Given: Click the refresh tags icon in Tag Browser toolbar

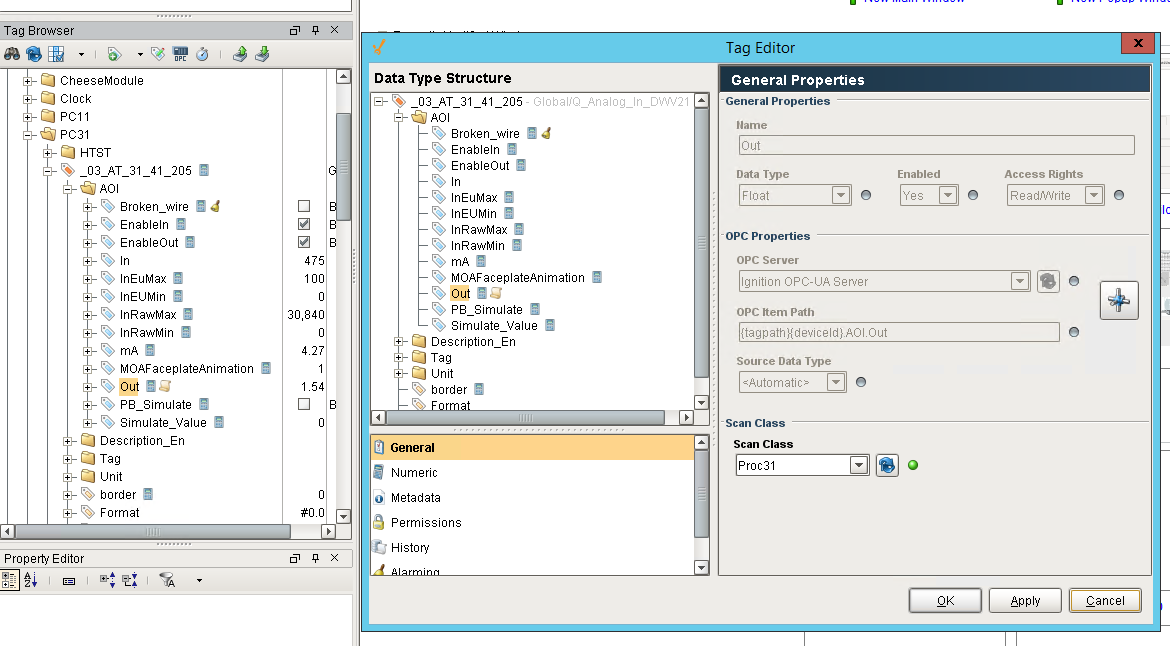Looking at the screenshot, I should tap(34, 54).
